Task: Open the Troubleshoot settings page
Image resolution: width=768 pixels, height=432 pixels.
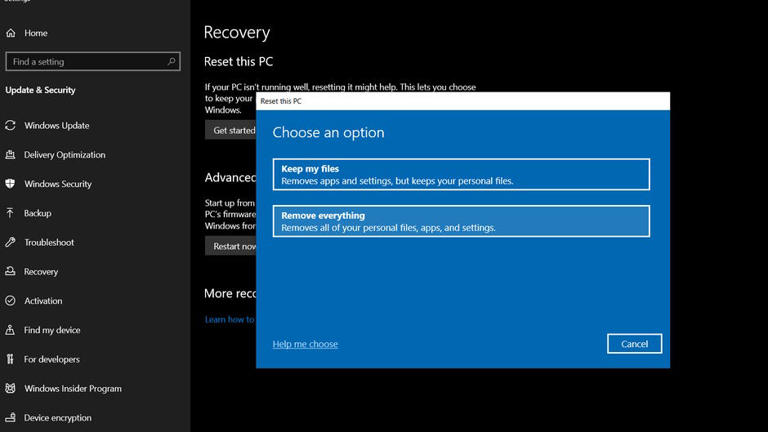Action: click(x=49, y=242)
